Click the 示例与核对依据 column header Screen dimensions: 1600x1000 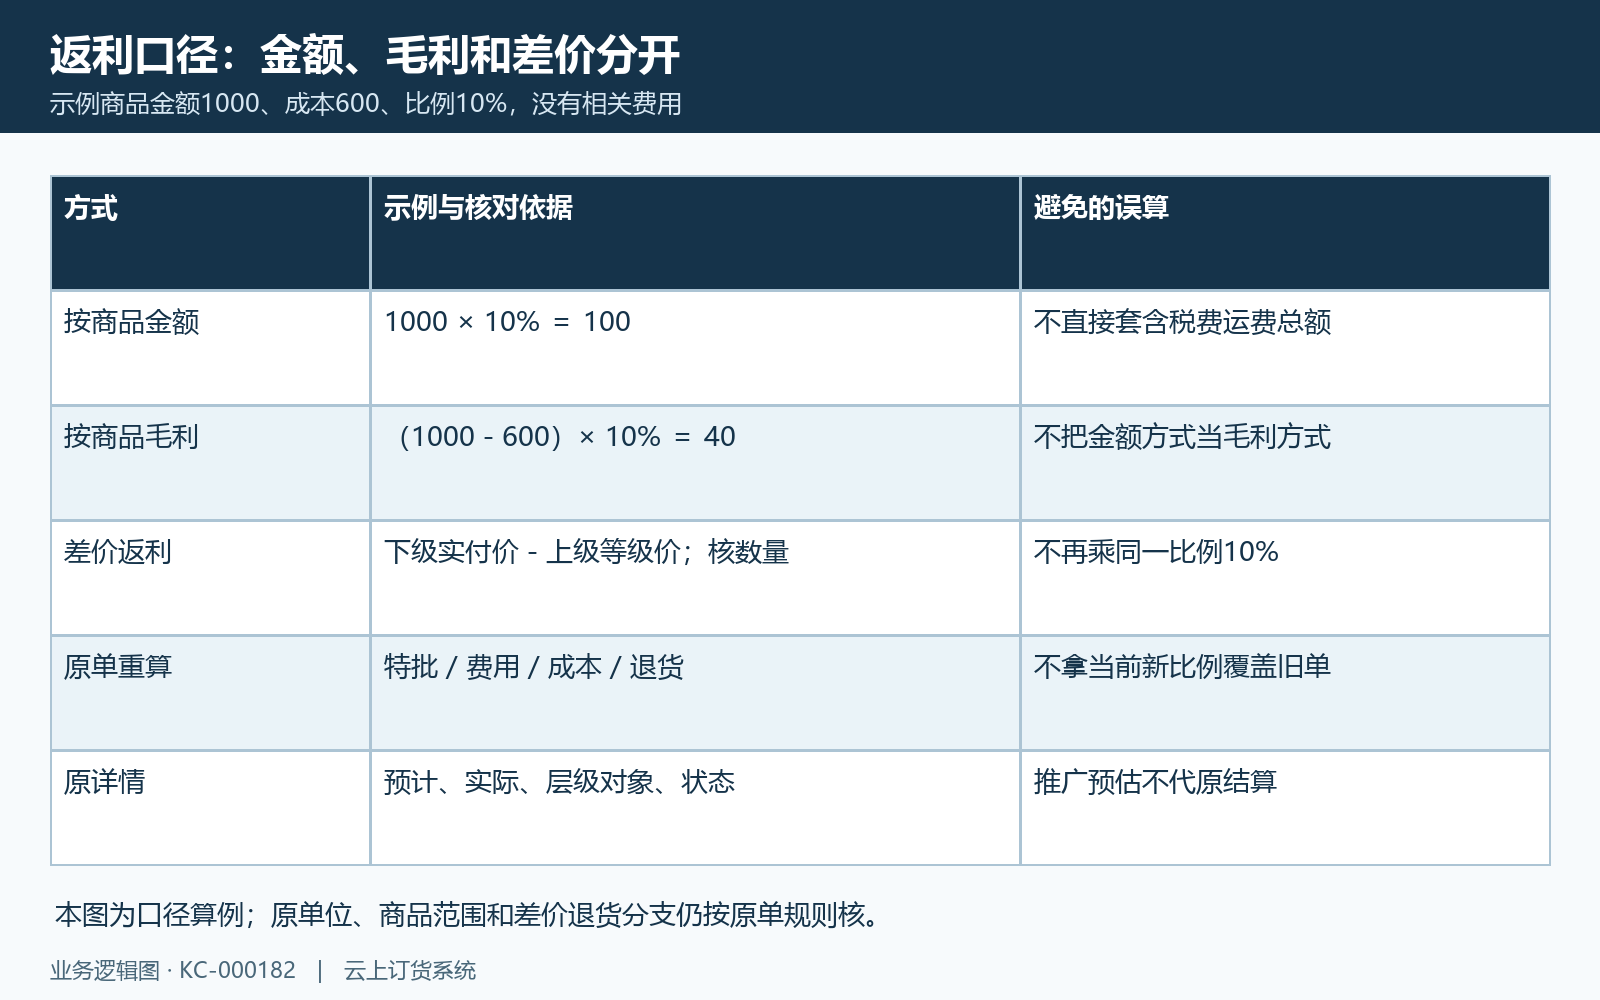tap(695, 233)
